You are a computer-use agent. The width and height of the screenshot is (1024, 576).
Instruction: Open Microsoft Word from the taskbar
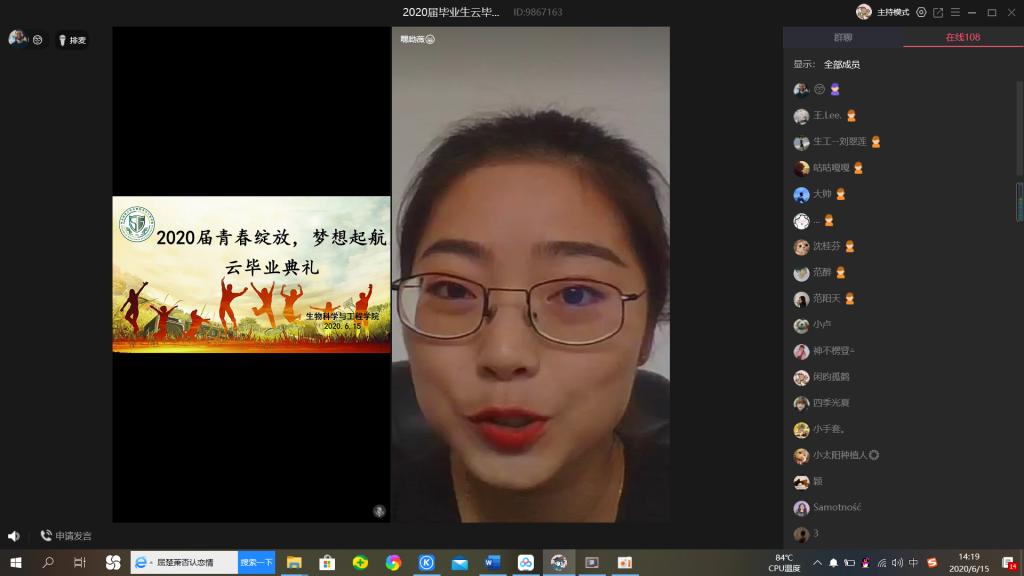492,562
